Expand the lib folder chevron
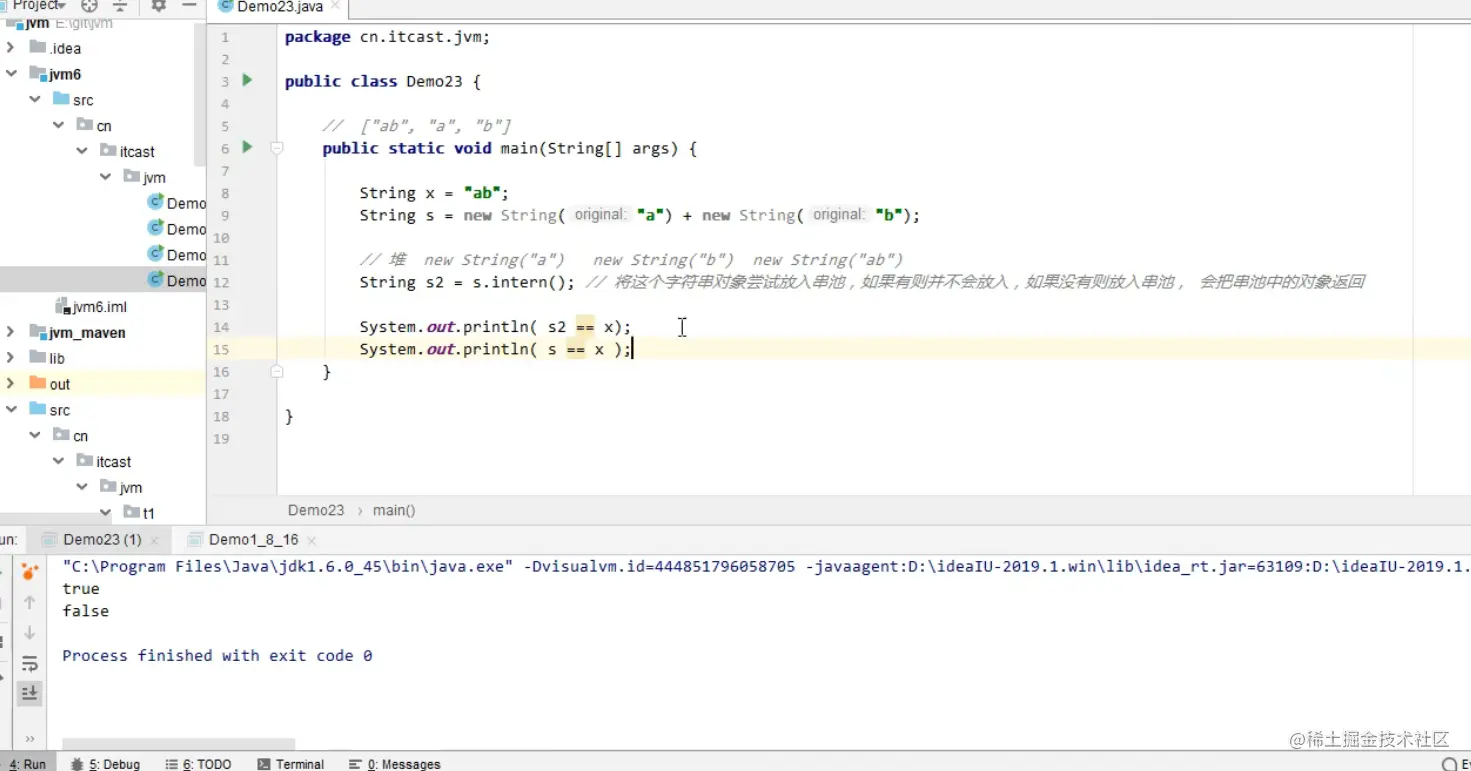Image resolution: width=1471 pixels, height=771 pixels. tap(11, 357)
